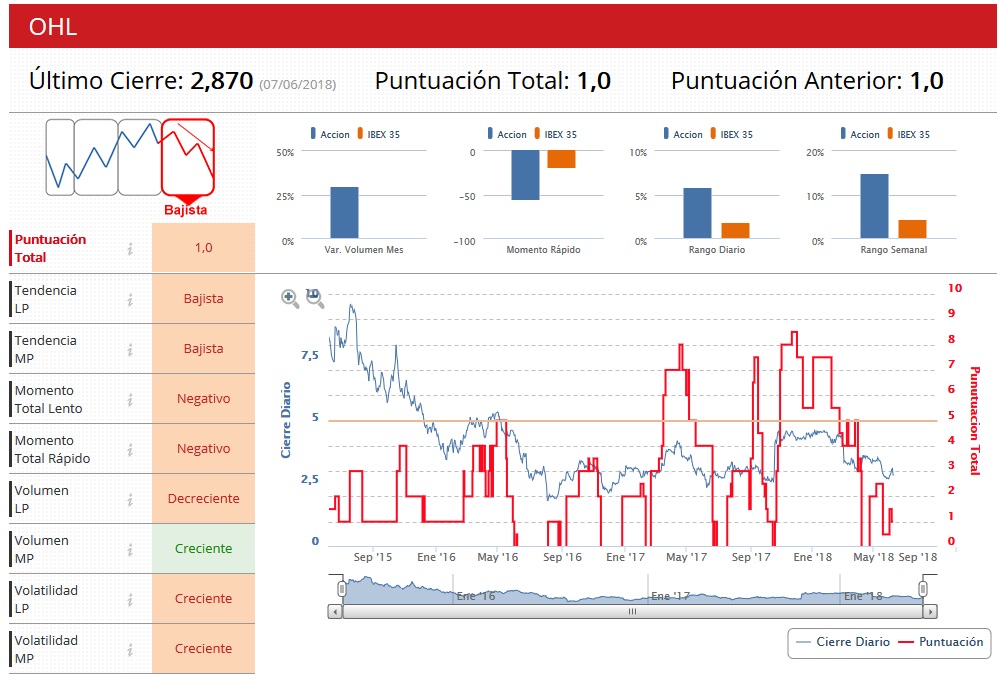Click orange IBEX 35 bar in Momento Rápido
The image size is (1004, 674).
click(562, 159)
